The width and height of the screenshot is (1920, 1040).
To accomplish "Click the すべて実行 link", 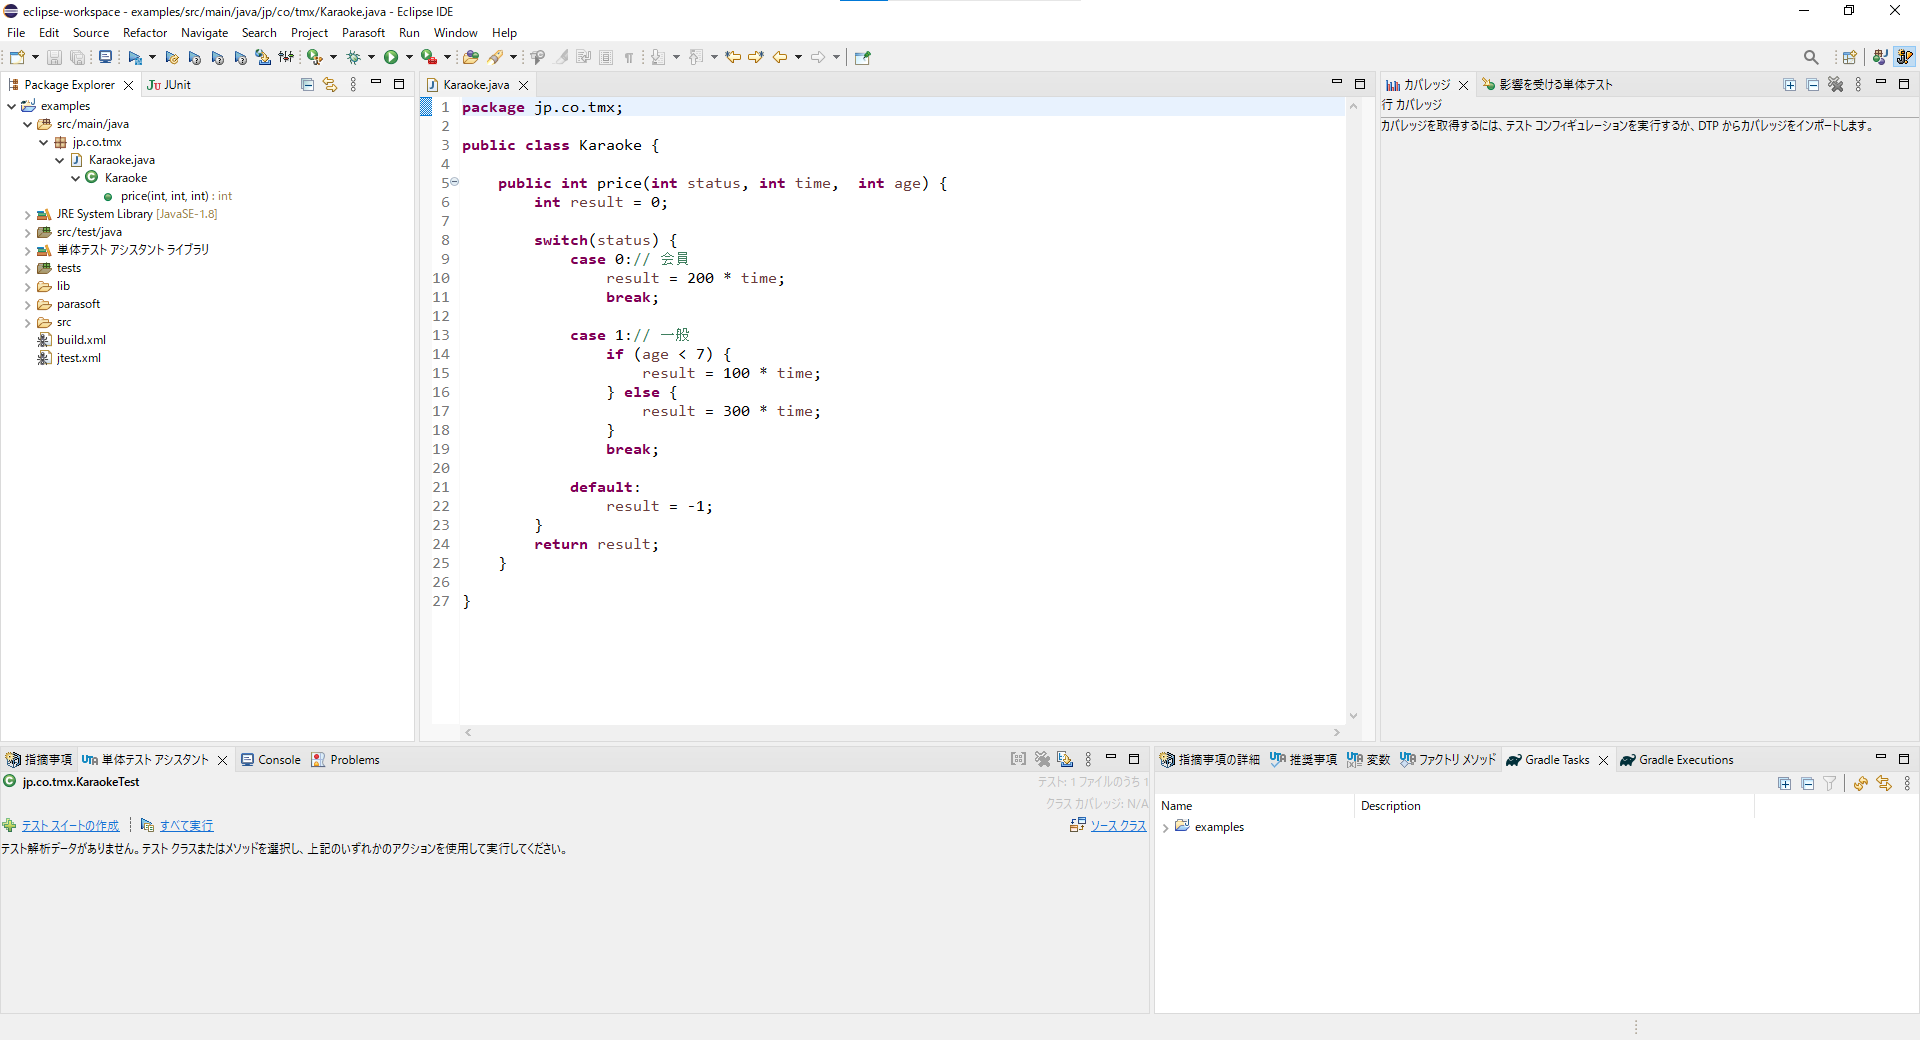I will coord(186,826).
